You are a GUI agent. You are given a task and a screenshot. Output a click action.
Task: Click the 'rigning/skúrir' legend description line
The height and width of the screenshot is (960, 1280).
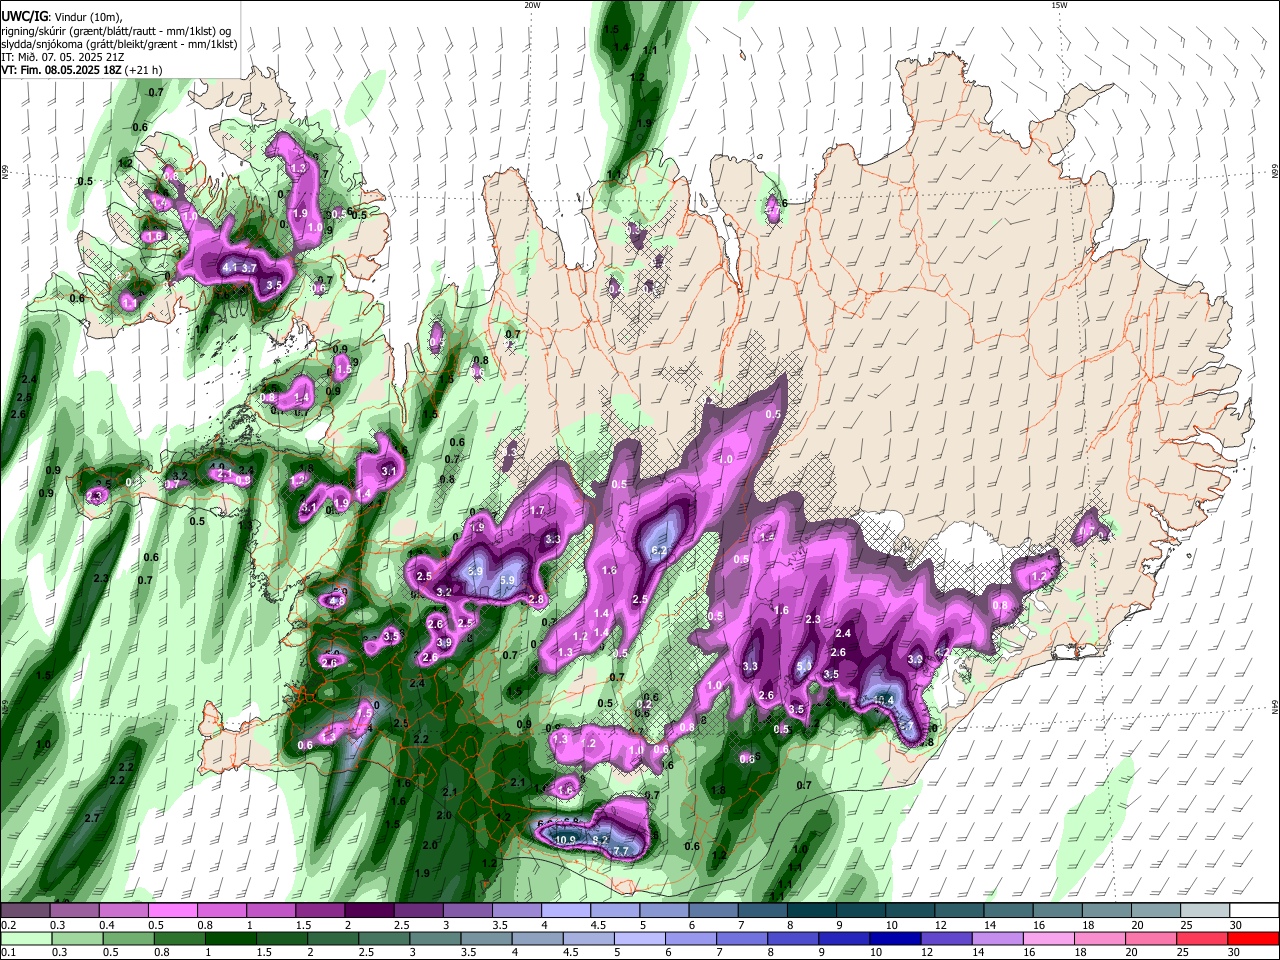point(115,30)
